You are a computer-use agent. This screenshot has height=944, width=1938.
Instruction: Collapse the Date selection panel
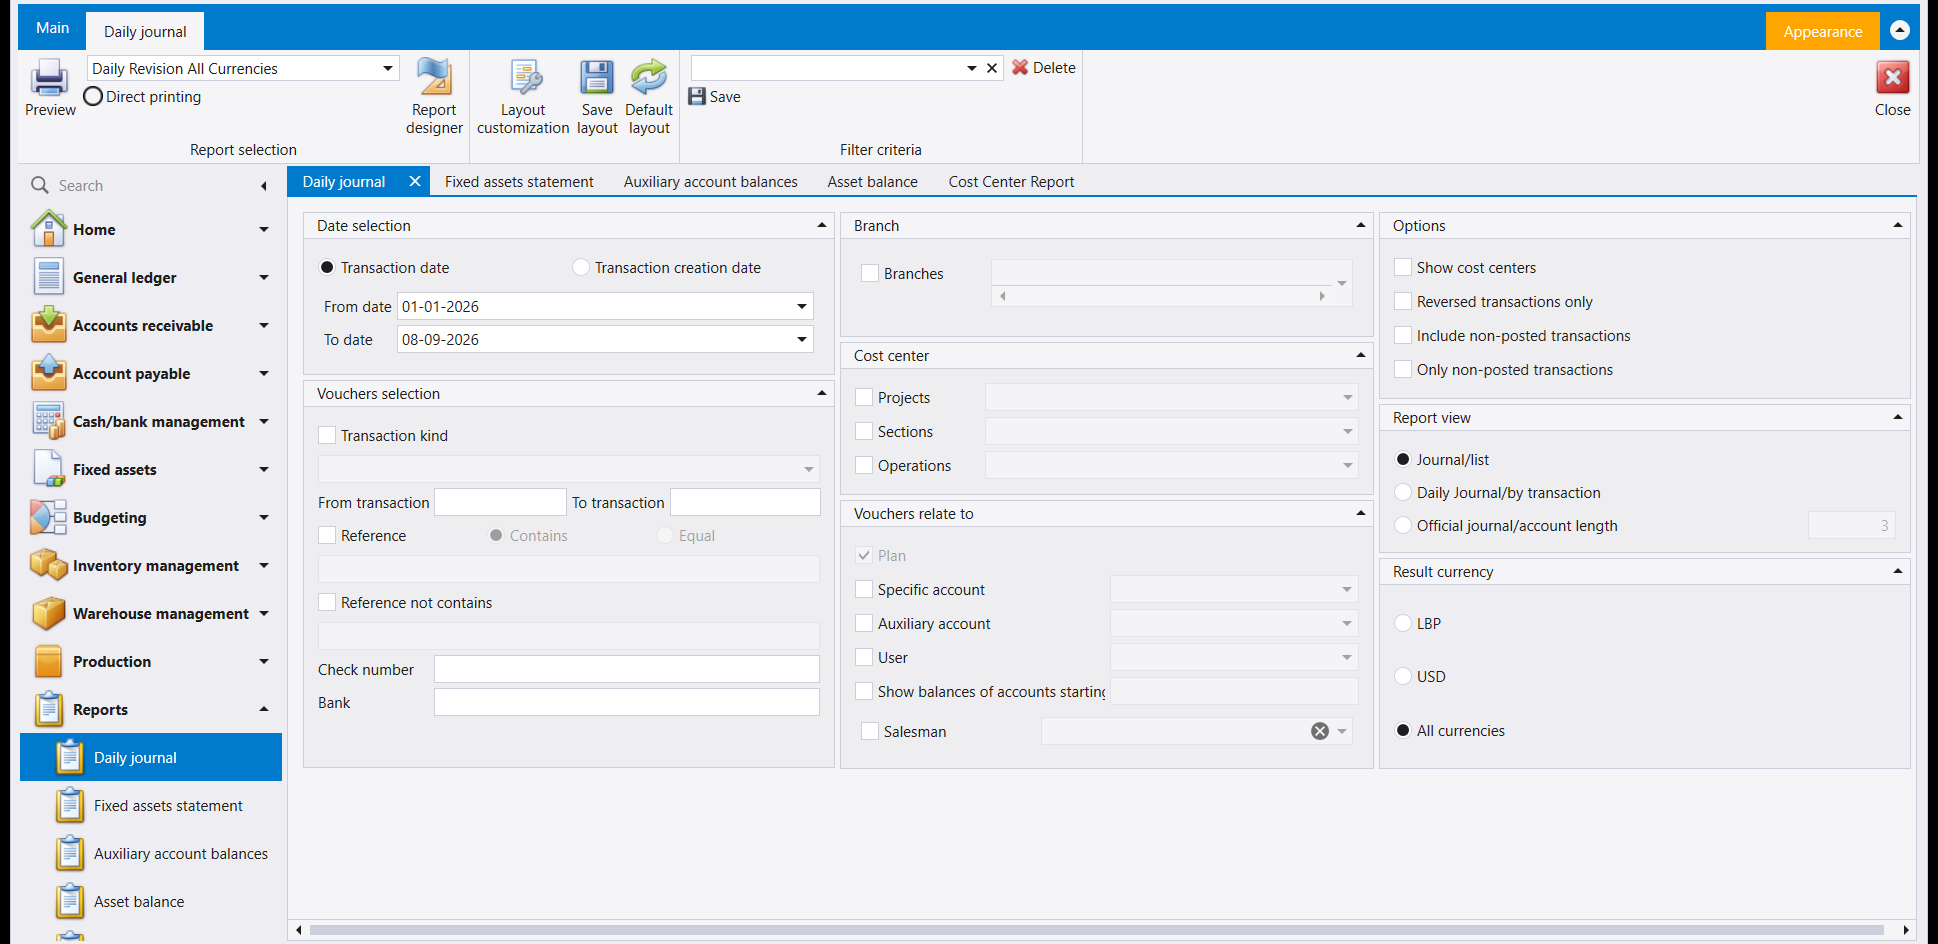tap(822, 225)
